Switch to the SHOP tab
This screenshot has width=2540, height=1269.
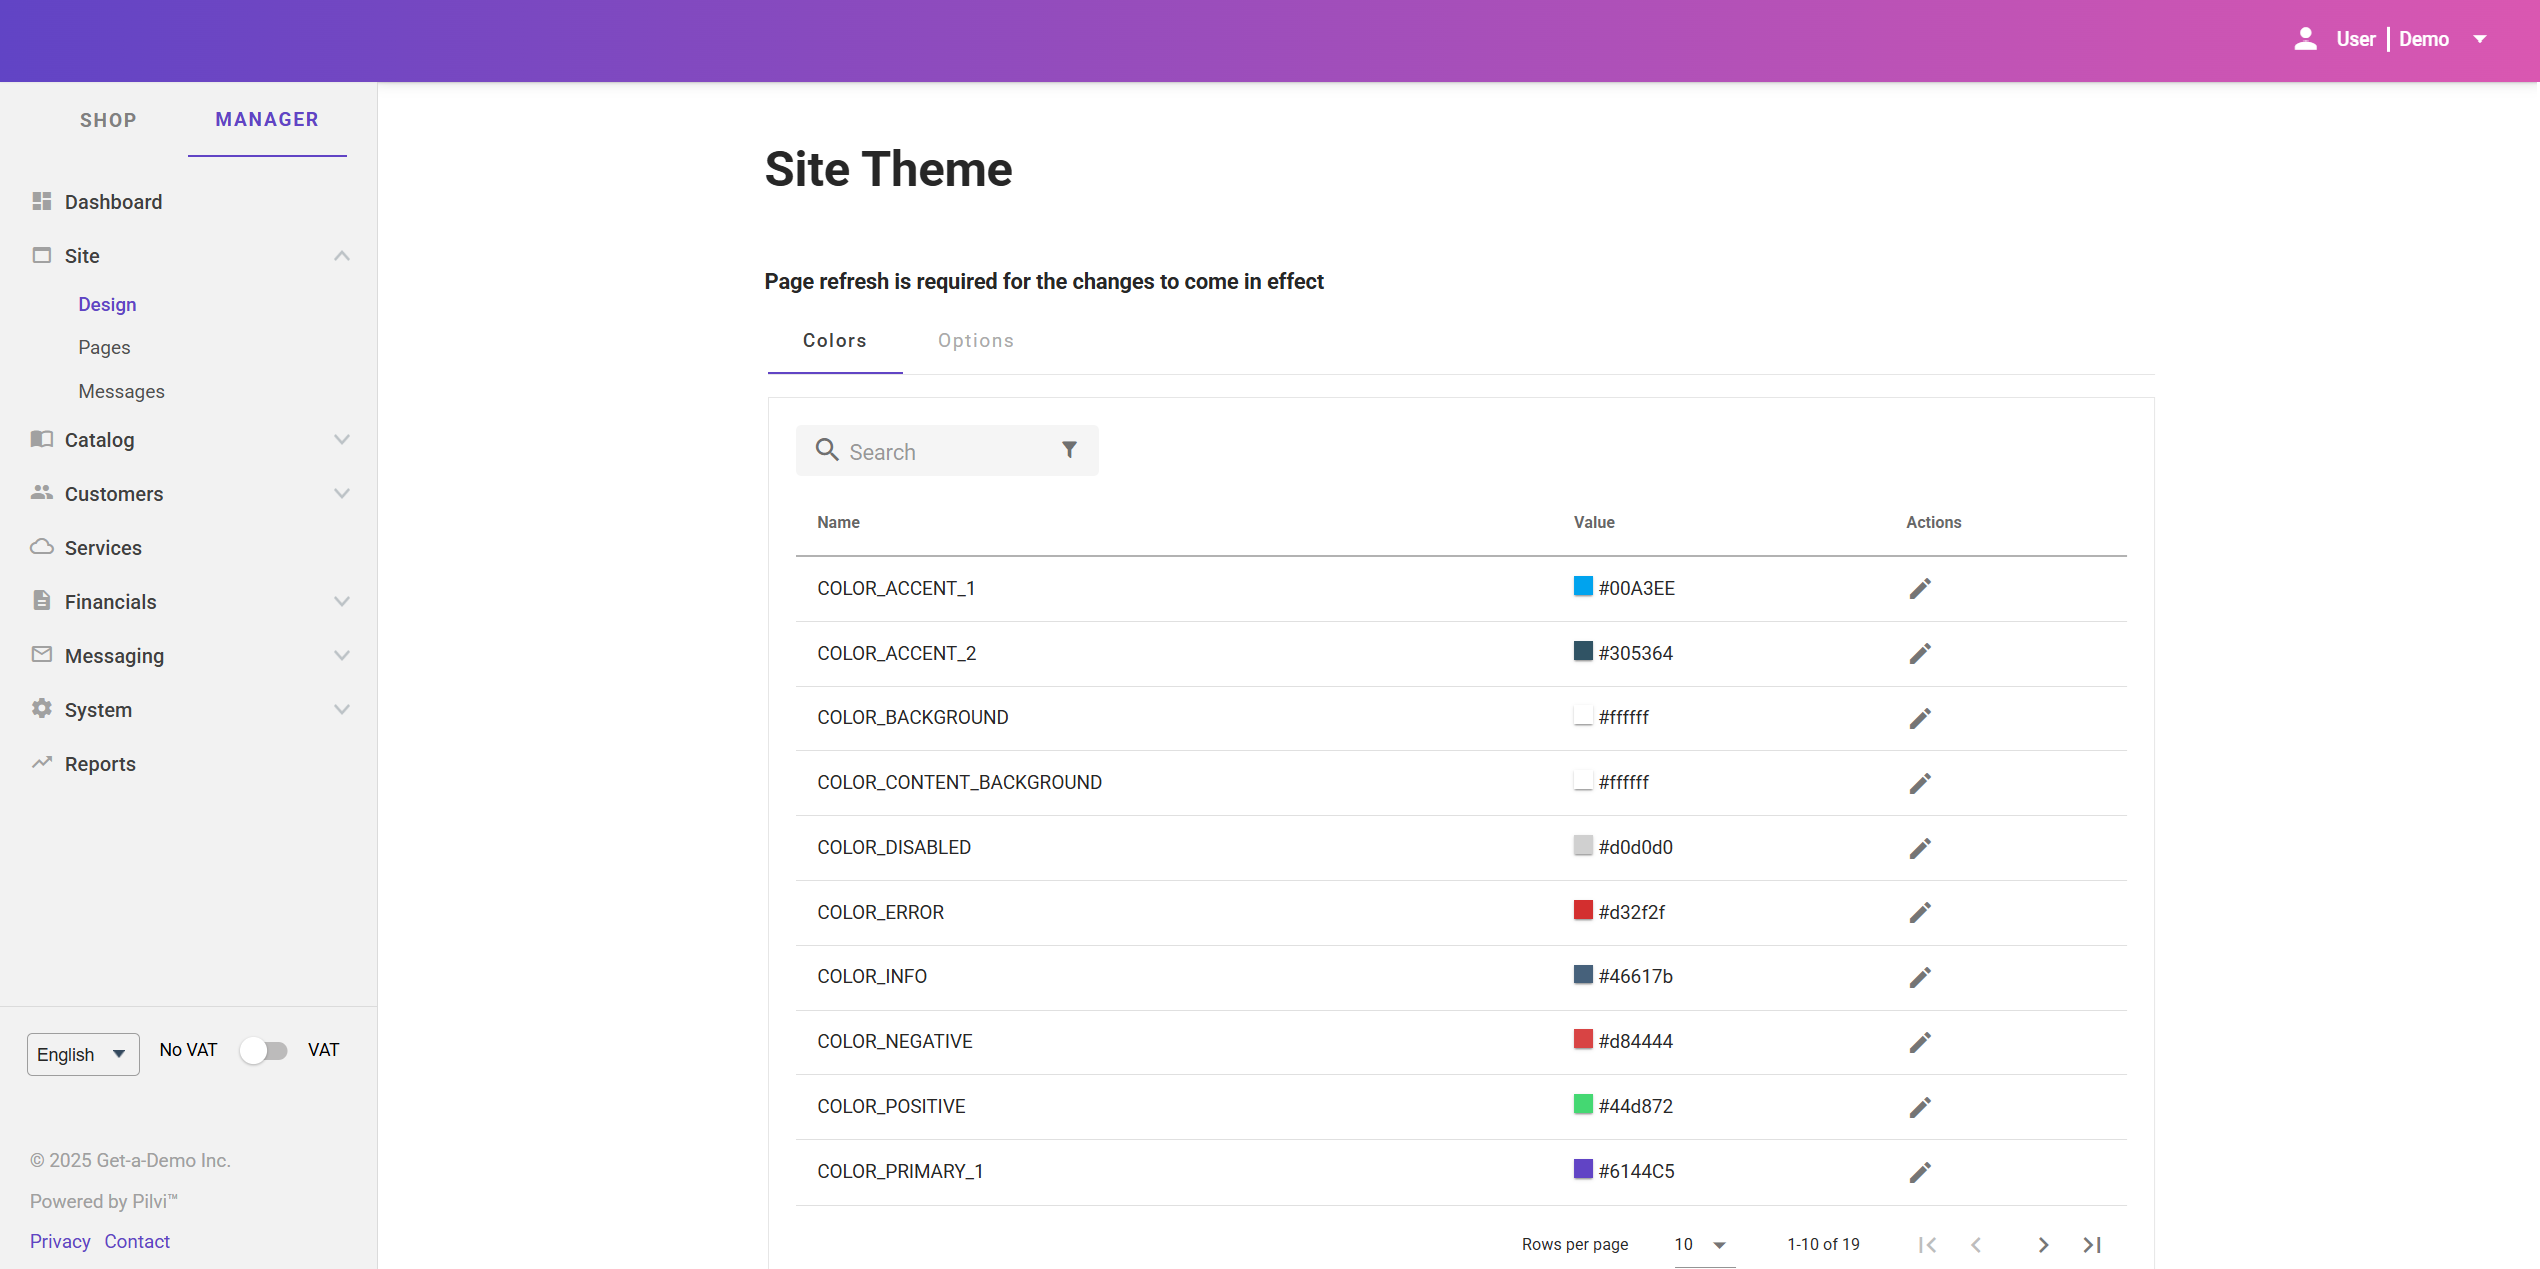tap(108, 120)
